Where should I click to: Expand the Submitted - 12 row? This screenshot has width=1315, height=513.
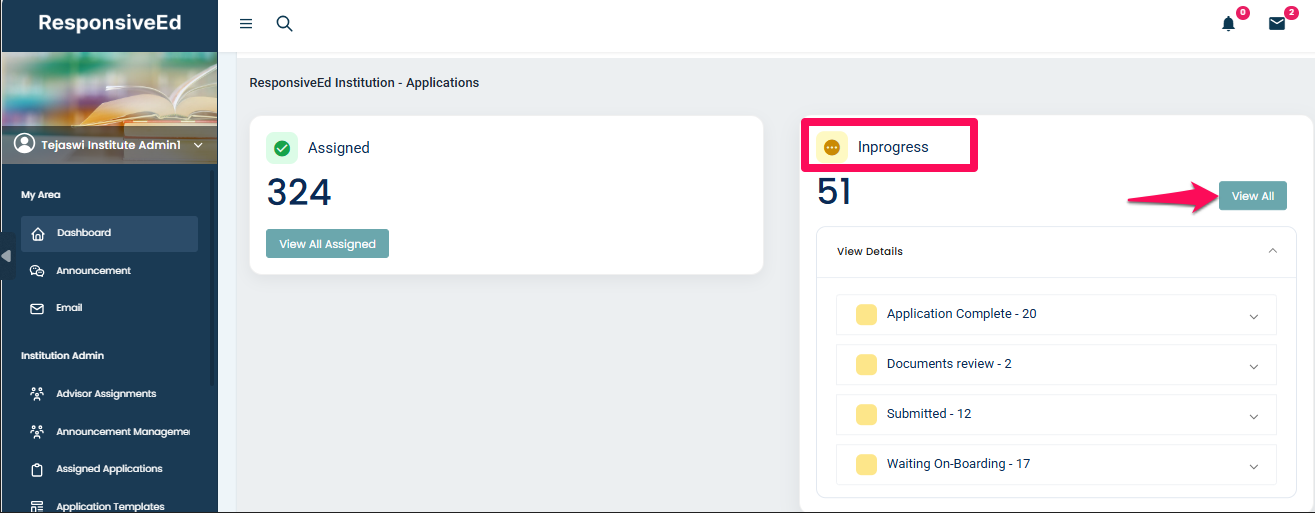point(1253,416)
